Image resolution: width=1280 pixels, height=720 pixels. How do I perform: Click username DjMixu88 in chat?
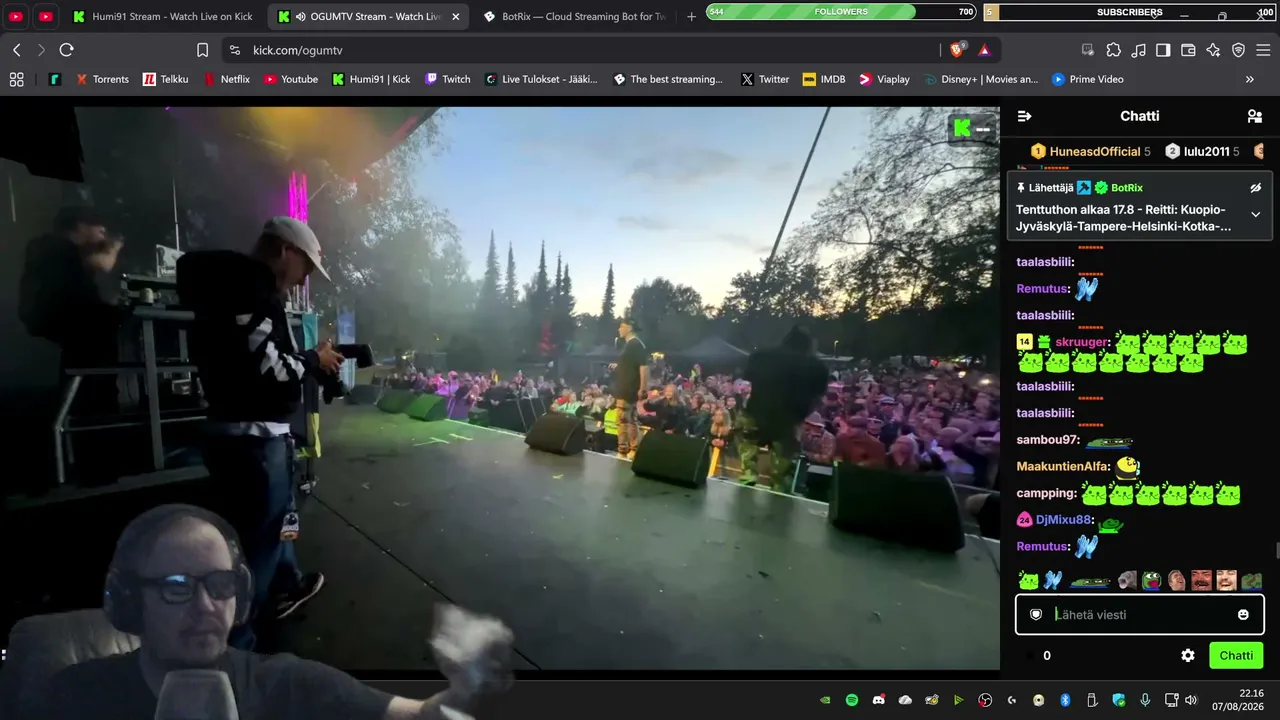click(1064, 520)
